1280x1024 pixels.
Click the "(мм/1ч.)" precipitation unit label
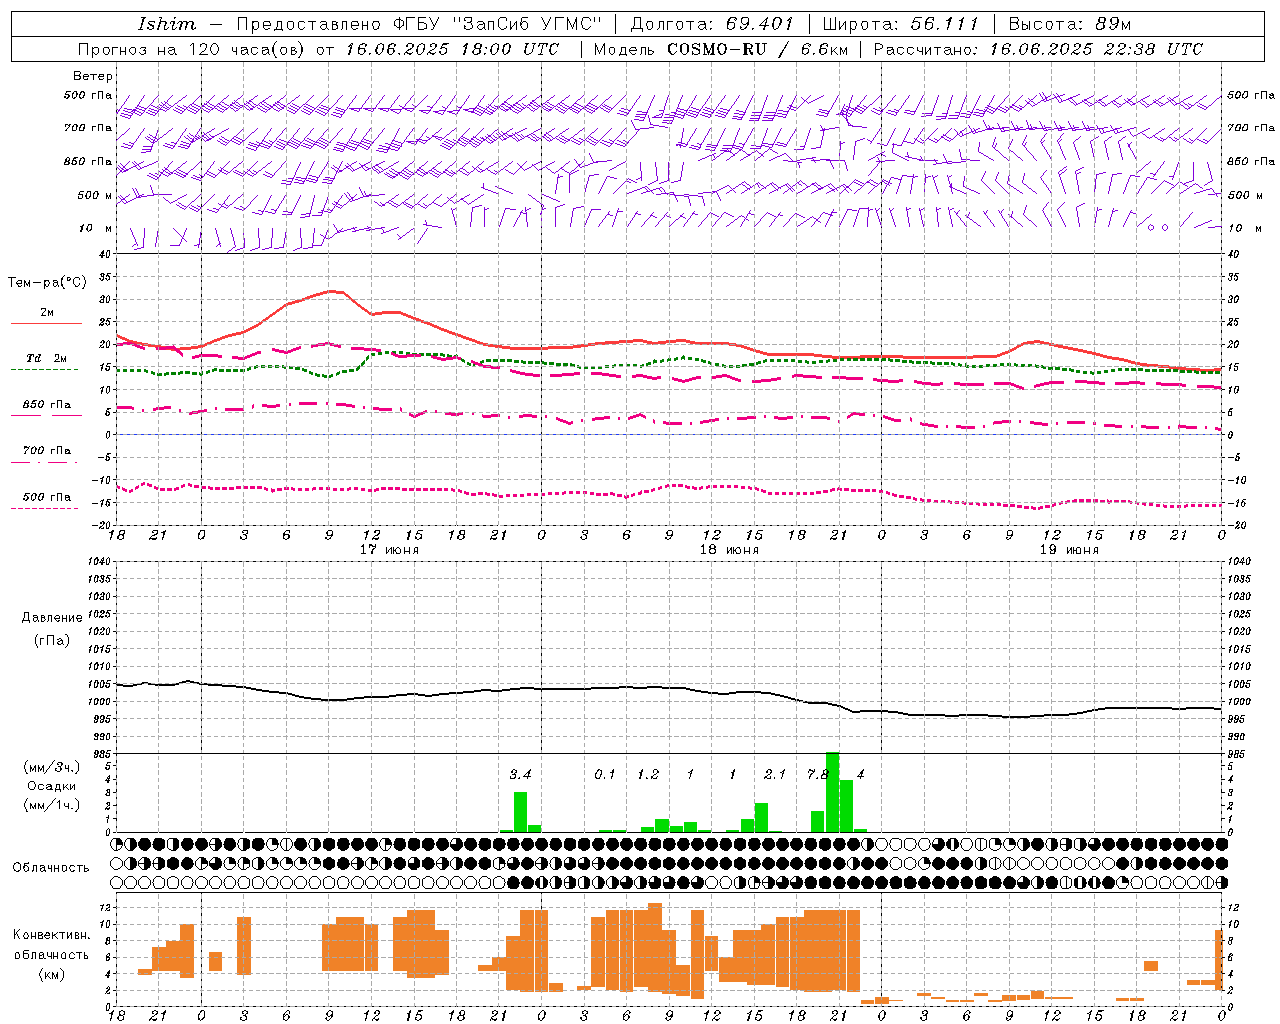52,805
